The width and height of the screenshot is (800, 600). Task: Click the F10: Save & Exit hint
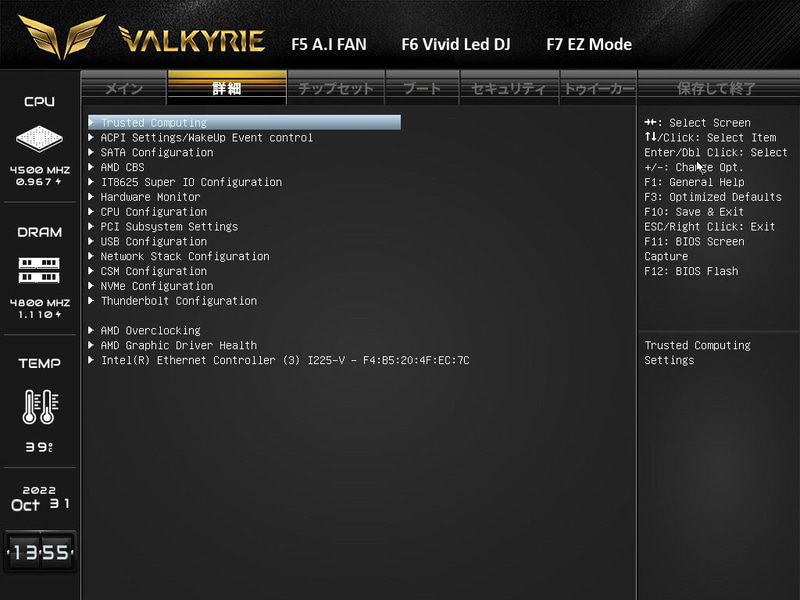[694, 212]
